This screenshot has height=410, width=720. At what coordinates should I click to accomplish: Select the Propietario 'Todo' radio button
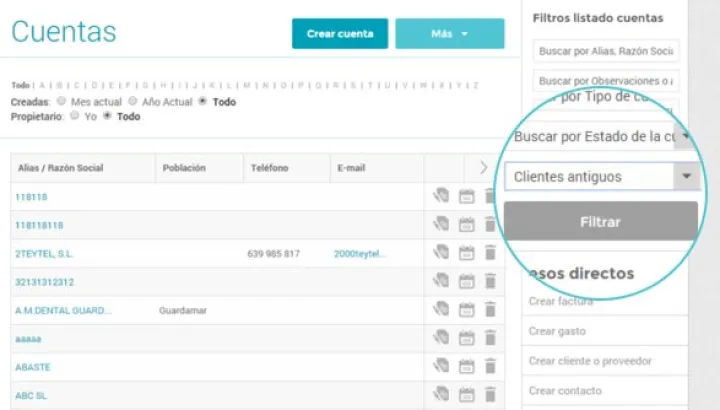(107, 115)
